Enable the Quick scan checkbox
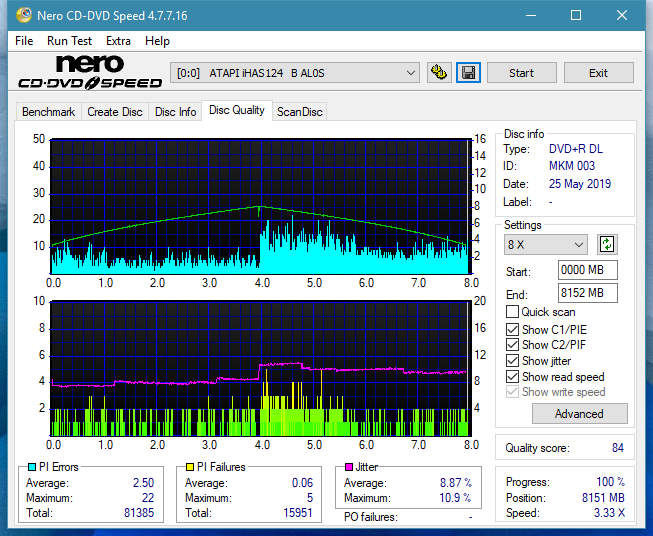653x536 pixels. click(512, 312)
